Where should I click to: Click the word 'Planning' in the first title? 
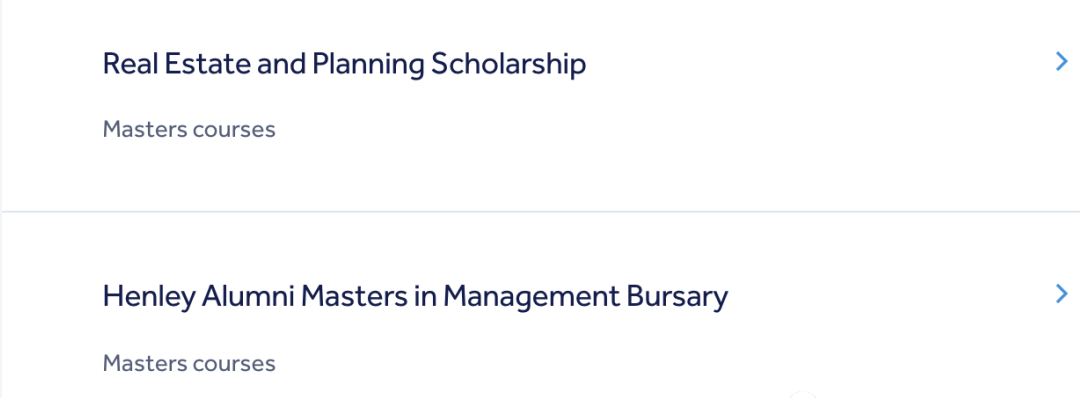[x=368, y=64]
